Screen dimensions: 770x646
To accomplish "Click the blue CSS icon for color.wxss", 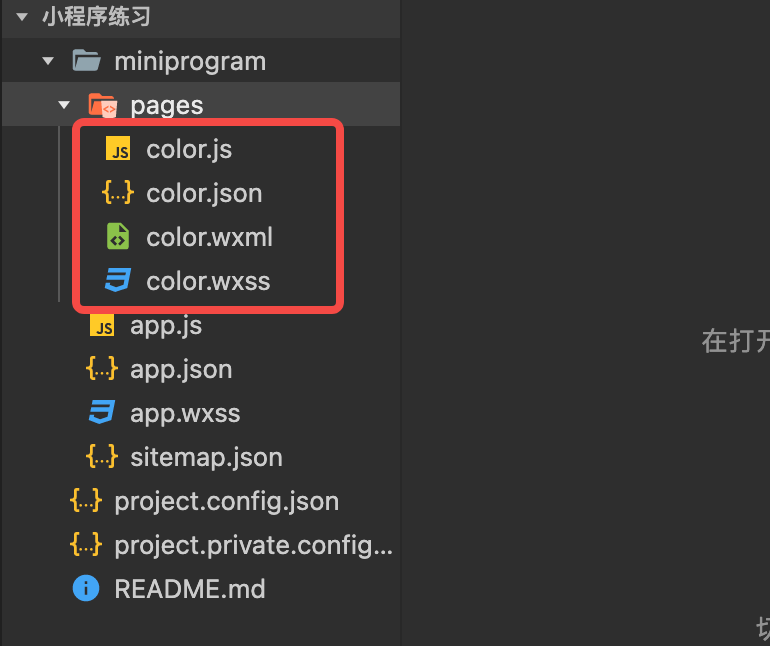I will (x=118, y=281).
